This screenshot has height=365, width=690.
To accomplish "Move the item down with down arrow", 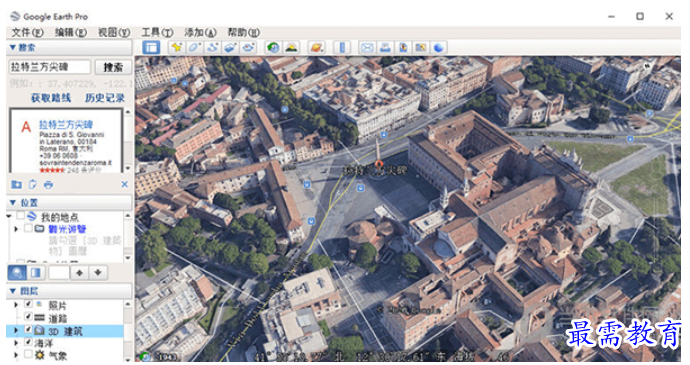I will (x=98, y=273).
